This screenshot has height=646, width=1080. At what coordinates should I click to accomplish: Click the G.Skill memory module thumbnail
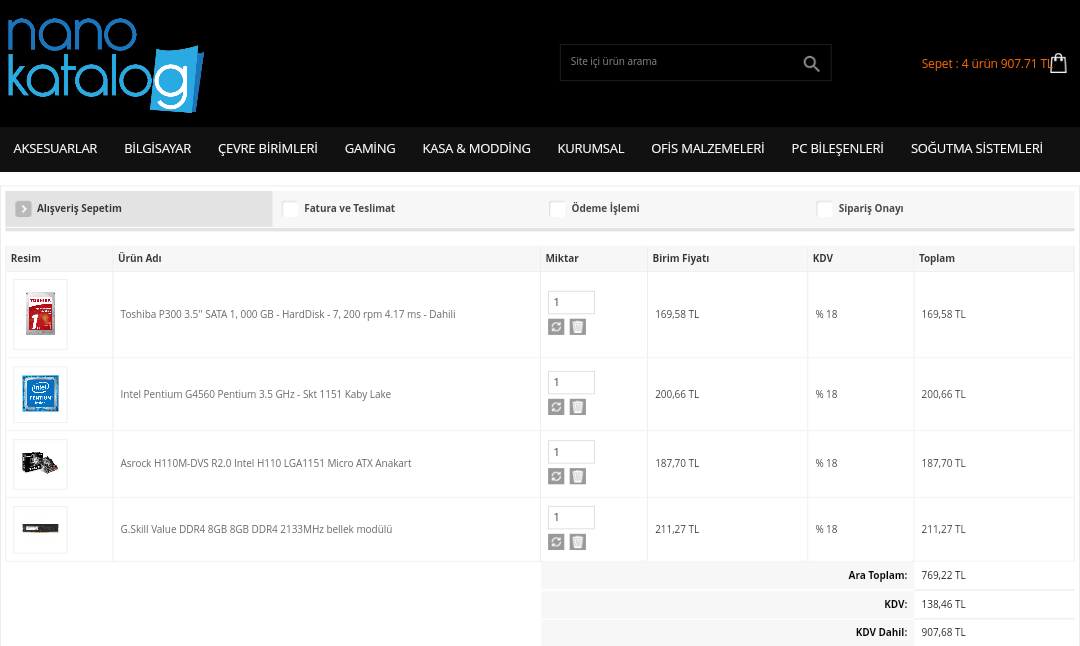(x=41, y=529)
